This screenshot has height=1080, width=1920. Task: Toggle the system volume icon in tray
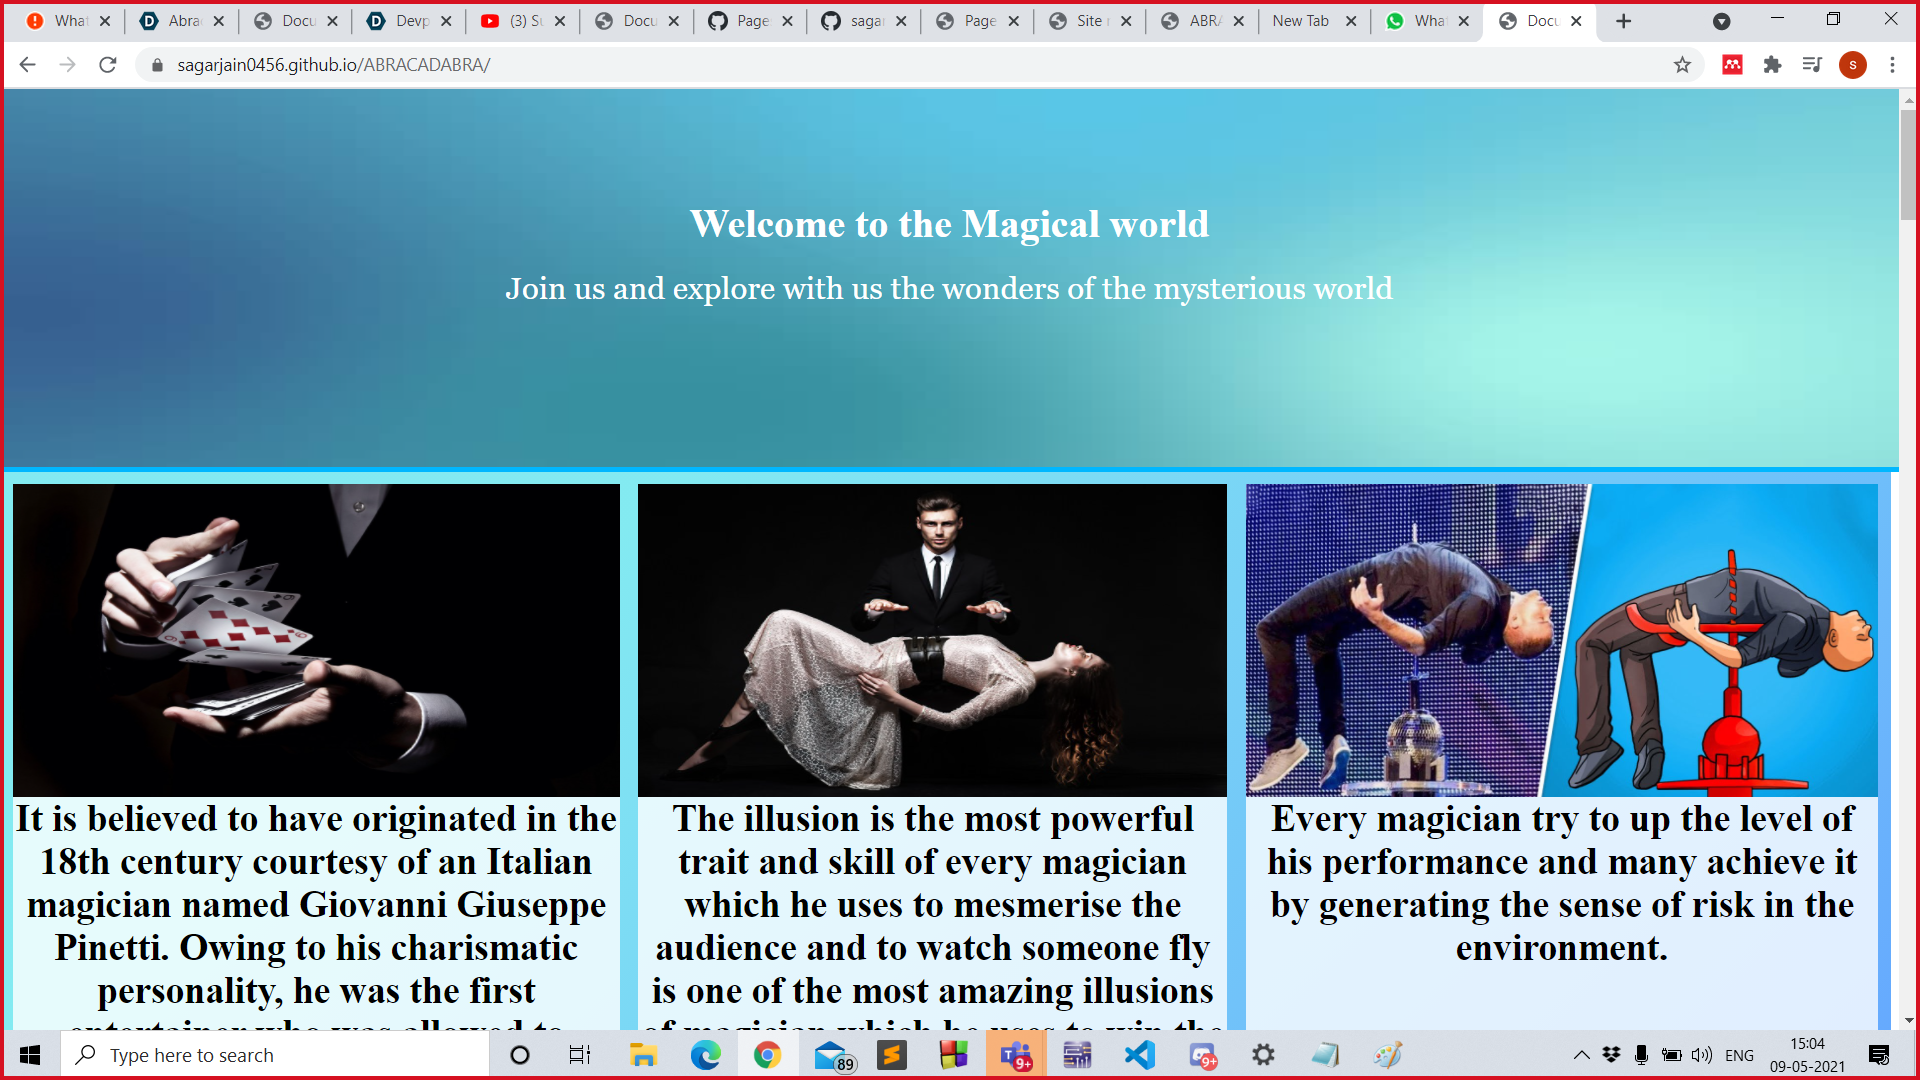(x=1701, y=1055)
